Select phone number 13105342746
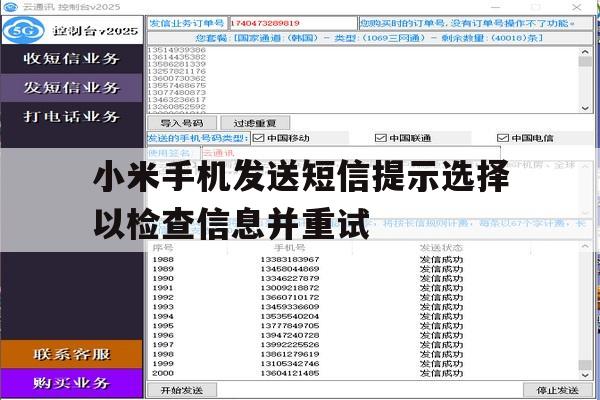Viewport: 600px width, 400px height. click(290, 364)
